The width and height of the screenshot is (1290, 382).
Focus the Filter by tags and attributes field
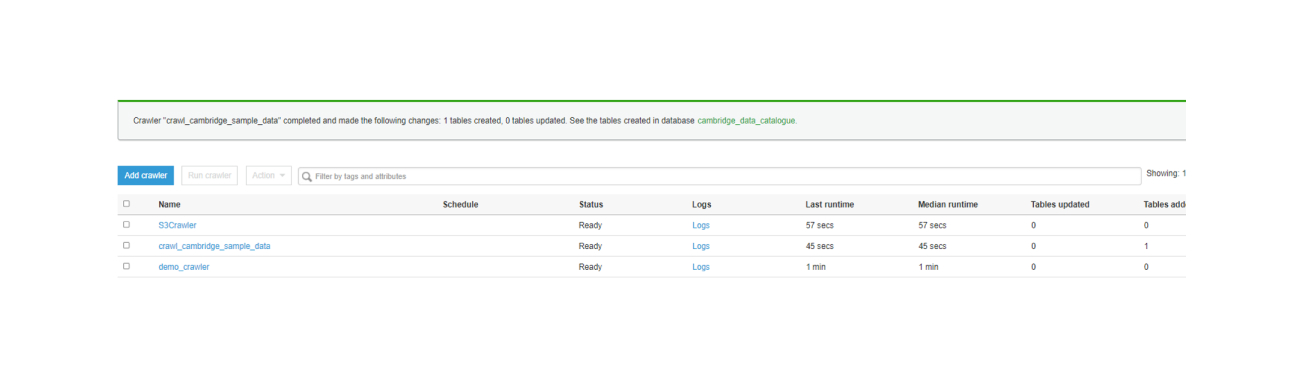[x=719, y=176]
